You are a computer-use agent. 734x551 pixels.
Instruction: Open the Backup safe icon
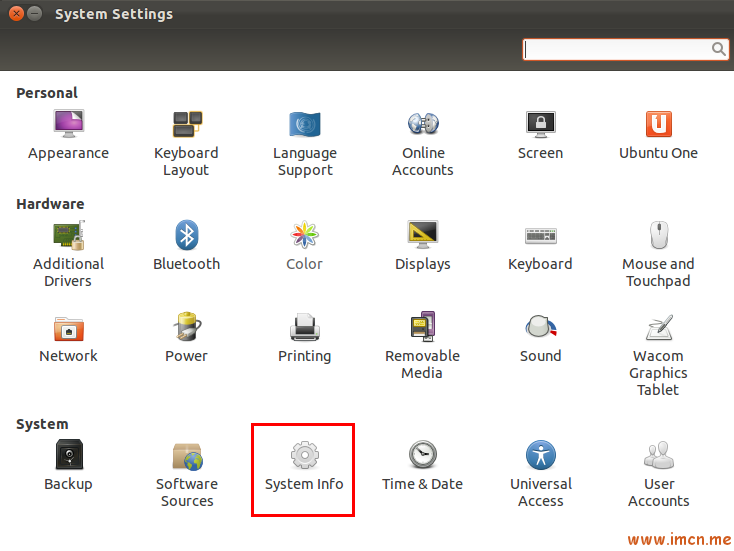click(69, 454)
